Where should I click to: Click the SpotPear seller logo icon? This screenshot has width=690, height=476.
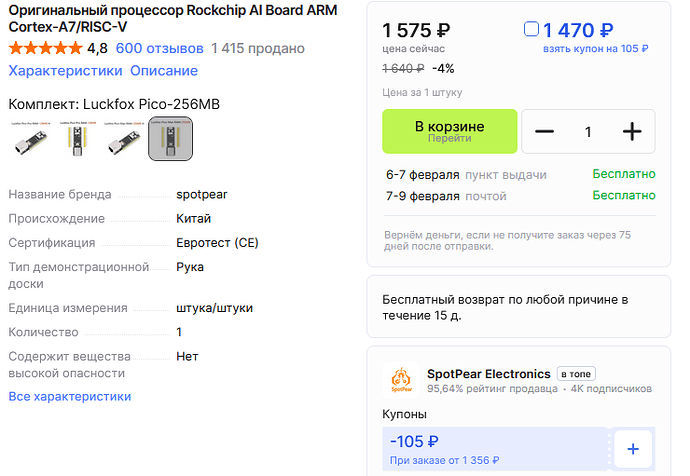click(400, 380)
